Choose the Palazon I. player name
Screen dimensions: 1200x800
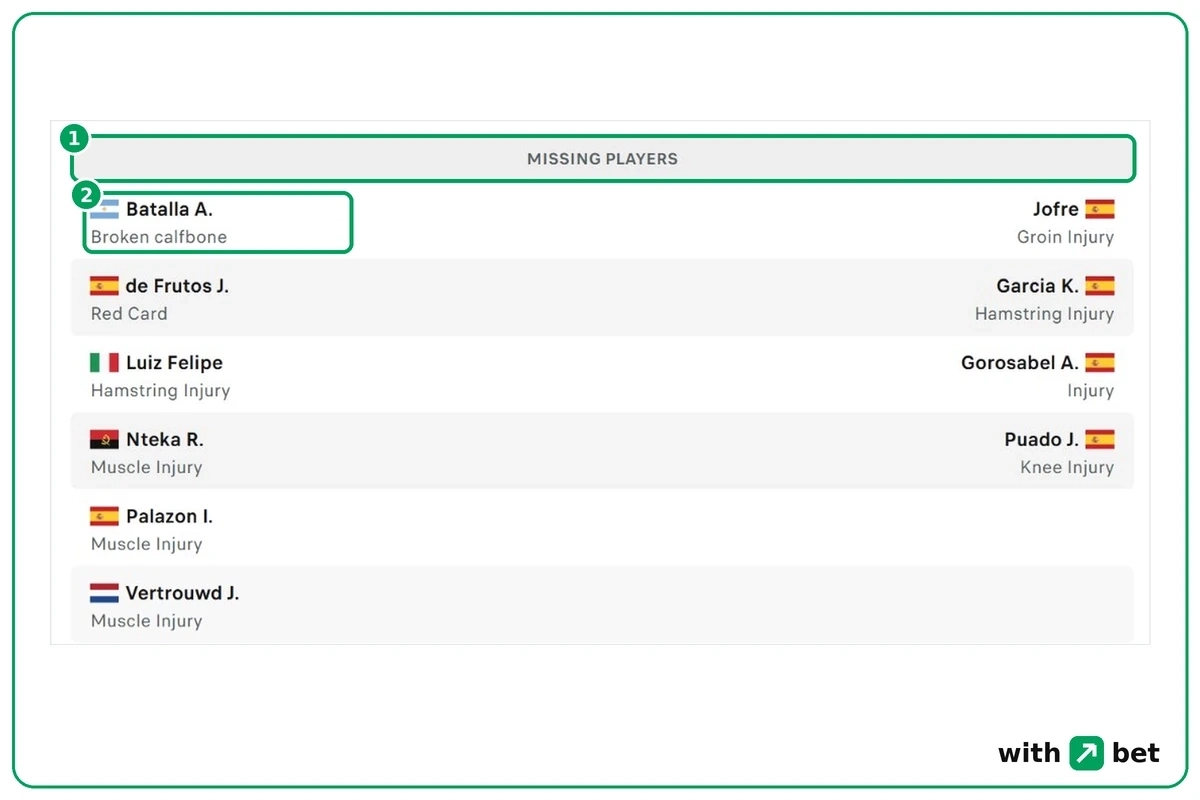click(169, 516)
